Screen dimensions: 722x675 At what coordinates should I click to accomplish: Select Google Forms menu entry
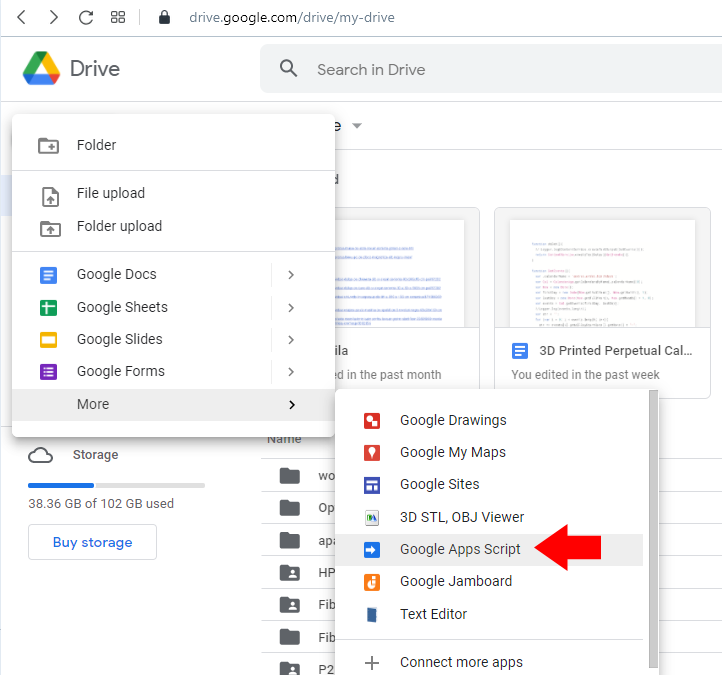[173, 372]
